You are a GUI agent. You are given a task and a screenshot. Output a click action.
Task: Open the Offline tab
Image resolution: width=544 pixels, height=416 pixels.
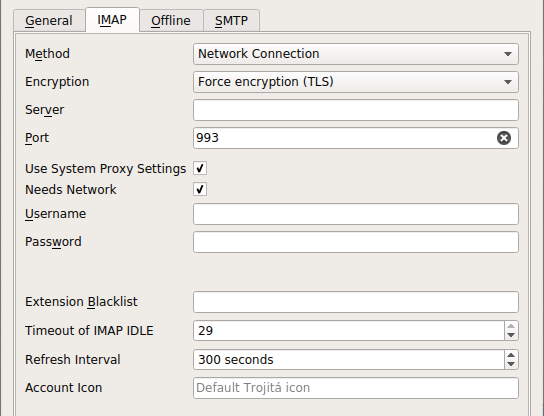[171, 20]
